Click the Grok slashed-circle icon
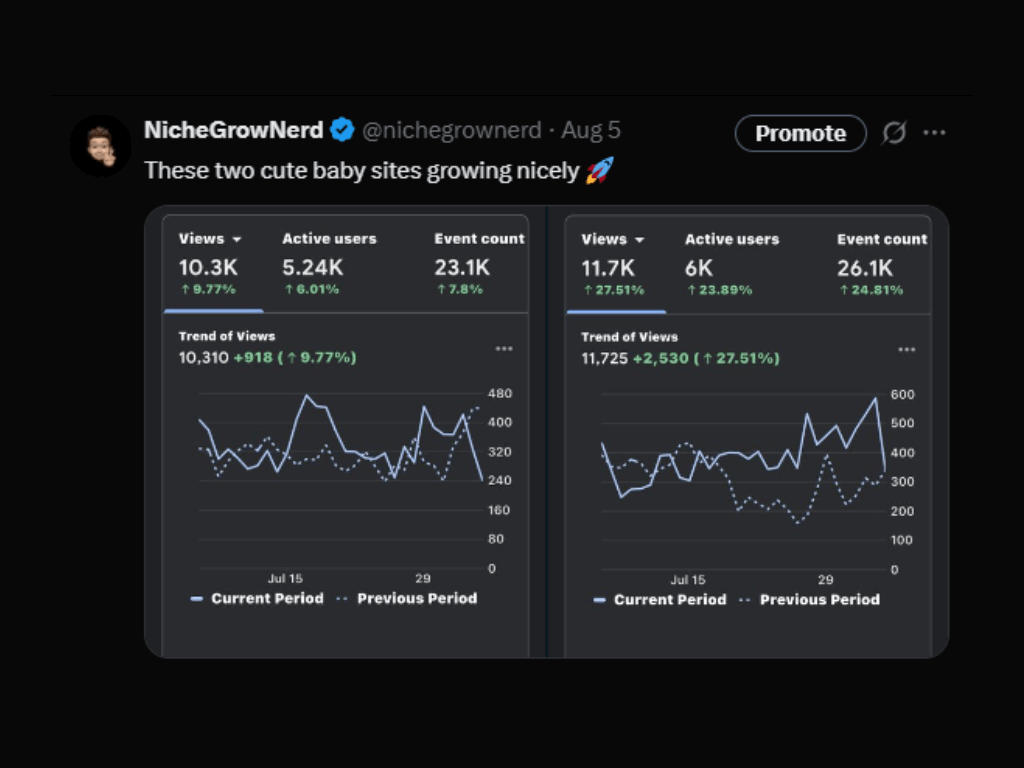 [894, 133]
